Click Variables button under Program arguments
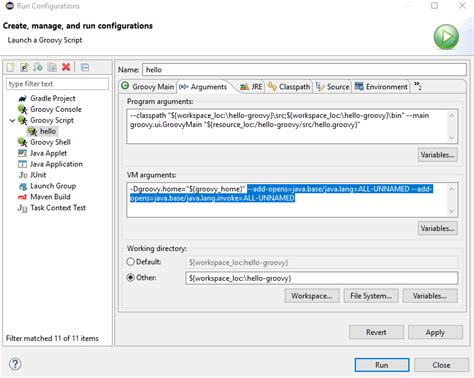This screenshot has width=474, height=378. (437, 155)
